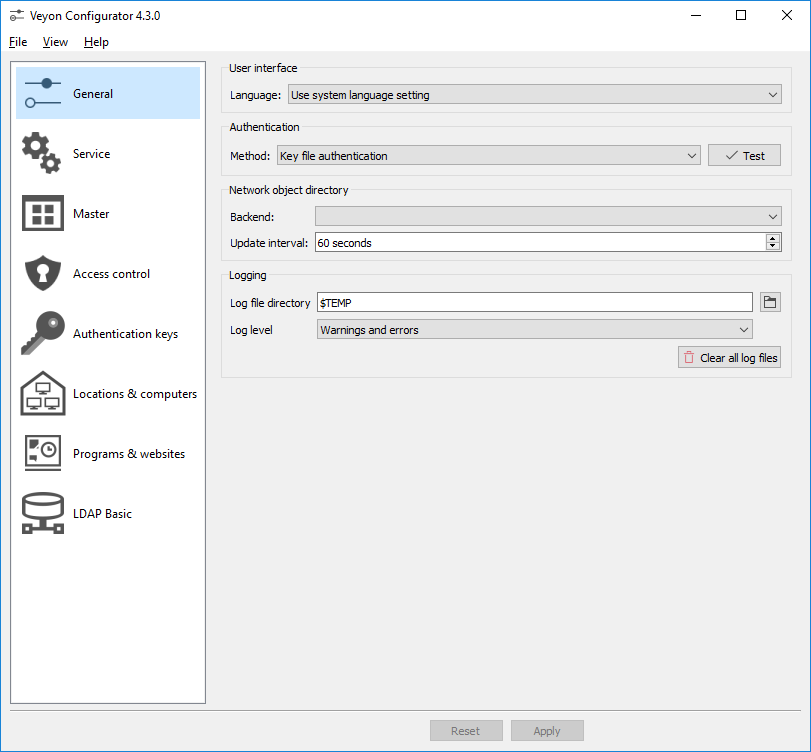This screenshot has width=811, height=752.
Task: Increase the update interval with up arrow
Action: coord(773,238)
